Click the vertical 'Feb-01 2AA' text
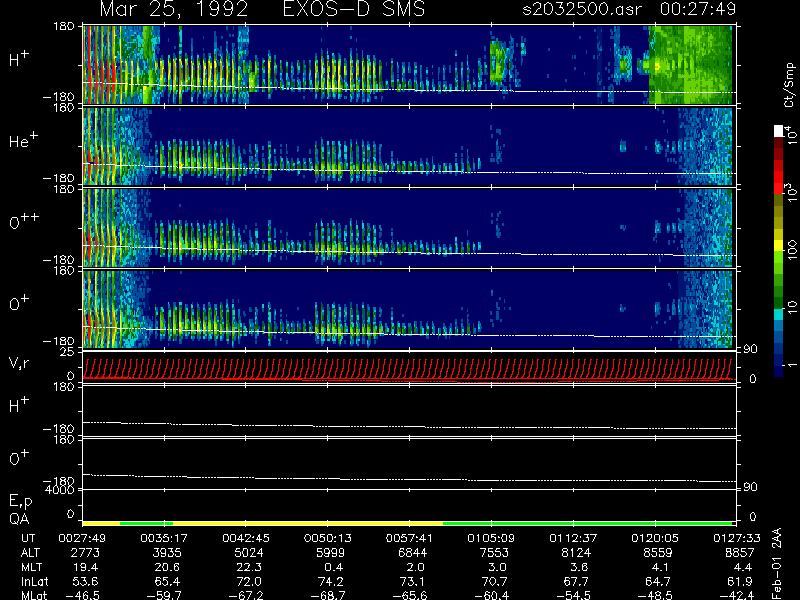This screenshot has width=800, height=600. [777, 563]
